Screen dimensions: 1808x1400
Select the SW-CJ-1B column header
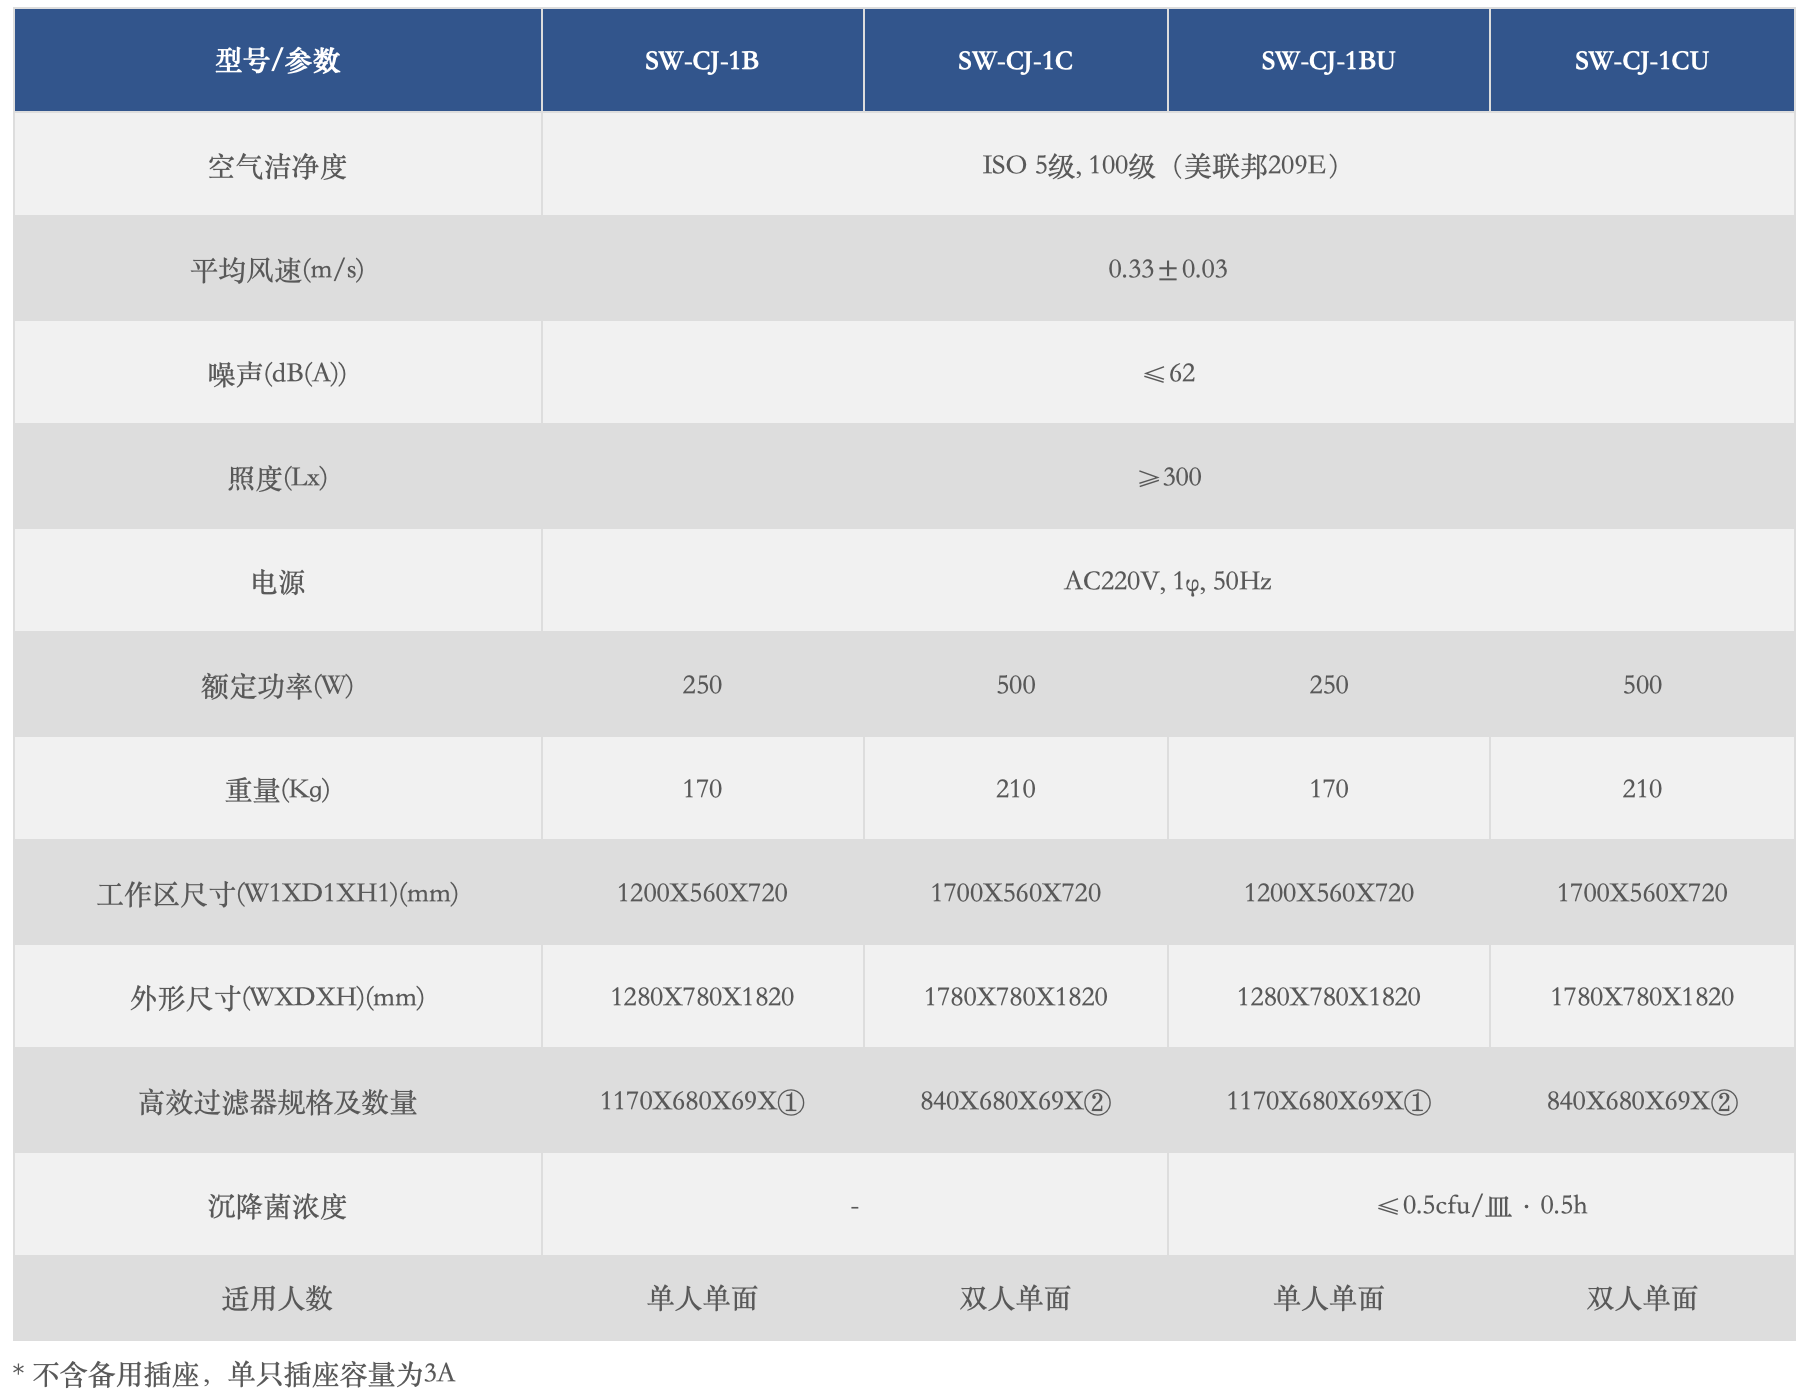tap(702, 58)
